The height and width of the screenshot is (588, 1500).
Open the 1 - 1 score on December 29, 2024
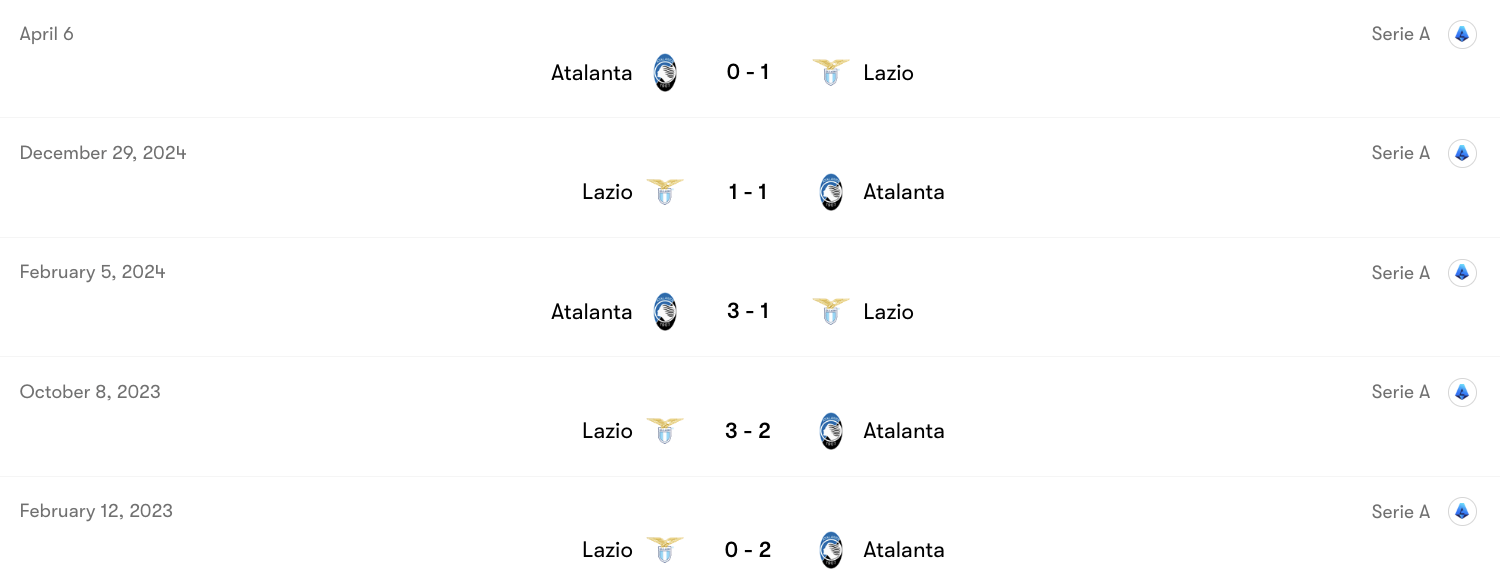747,192
